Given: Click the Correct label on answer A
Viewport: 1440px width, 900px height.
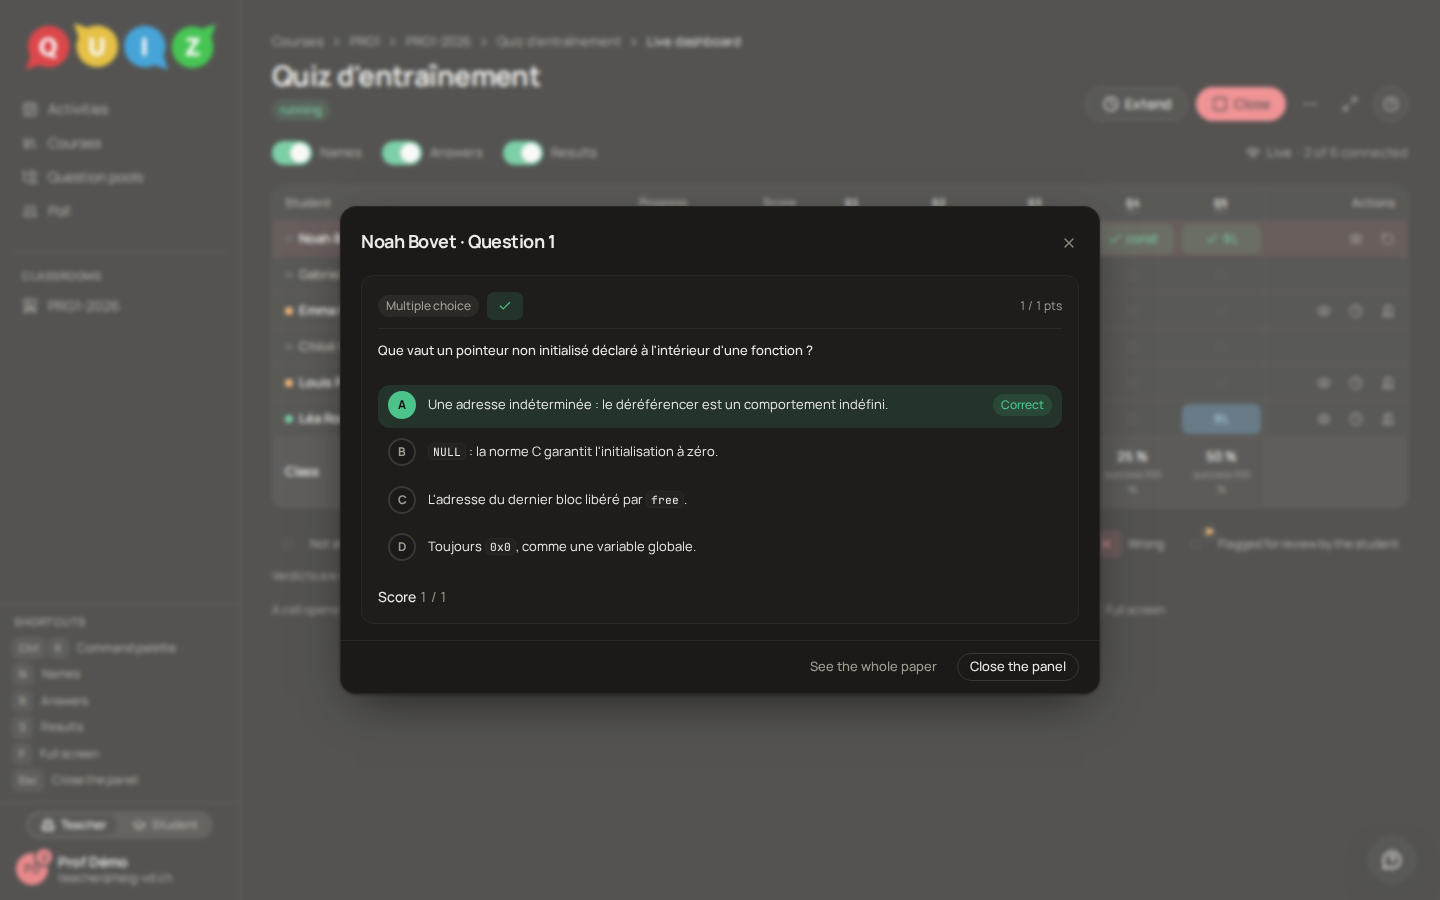Looking at the screenshot, I should (x=1022, y=405).
